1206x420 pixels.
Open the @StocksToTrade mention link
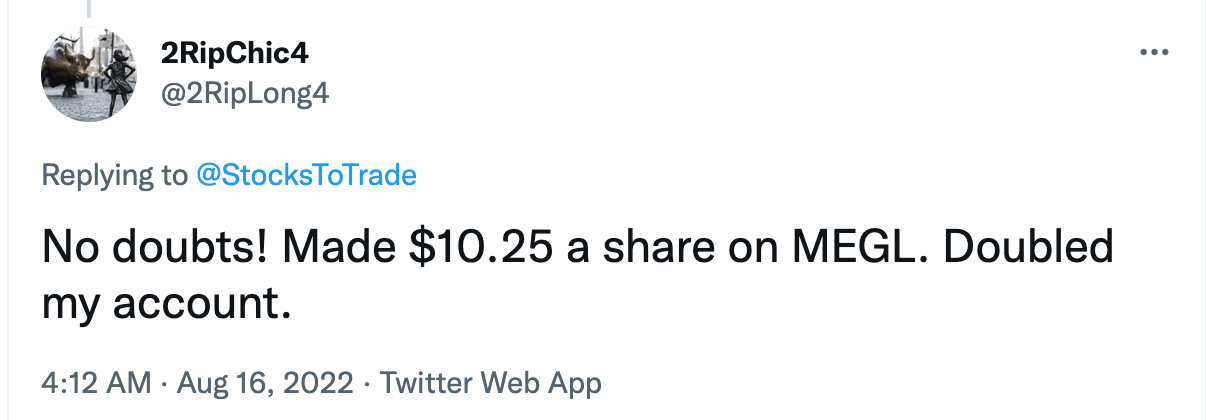coord(306,176)
